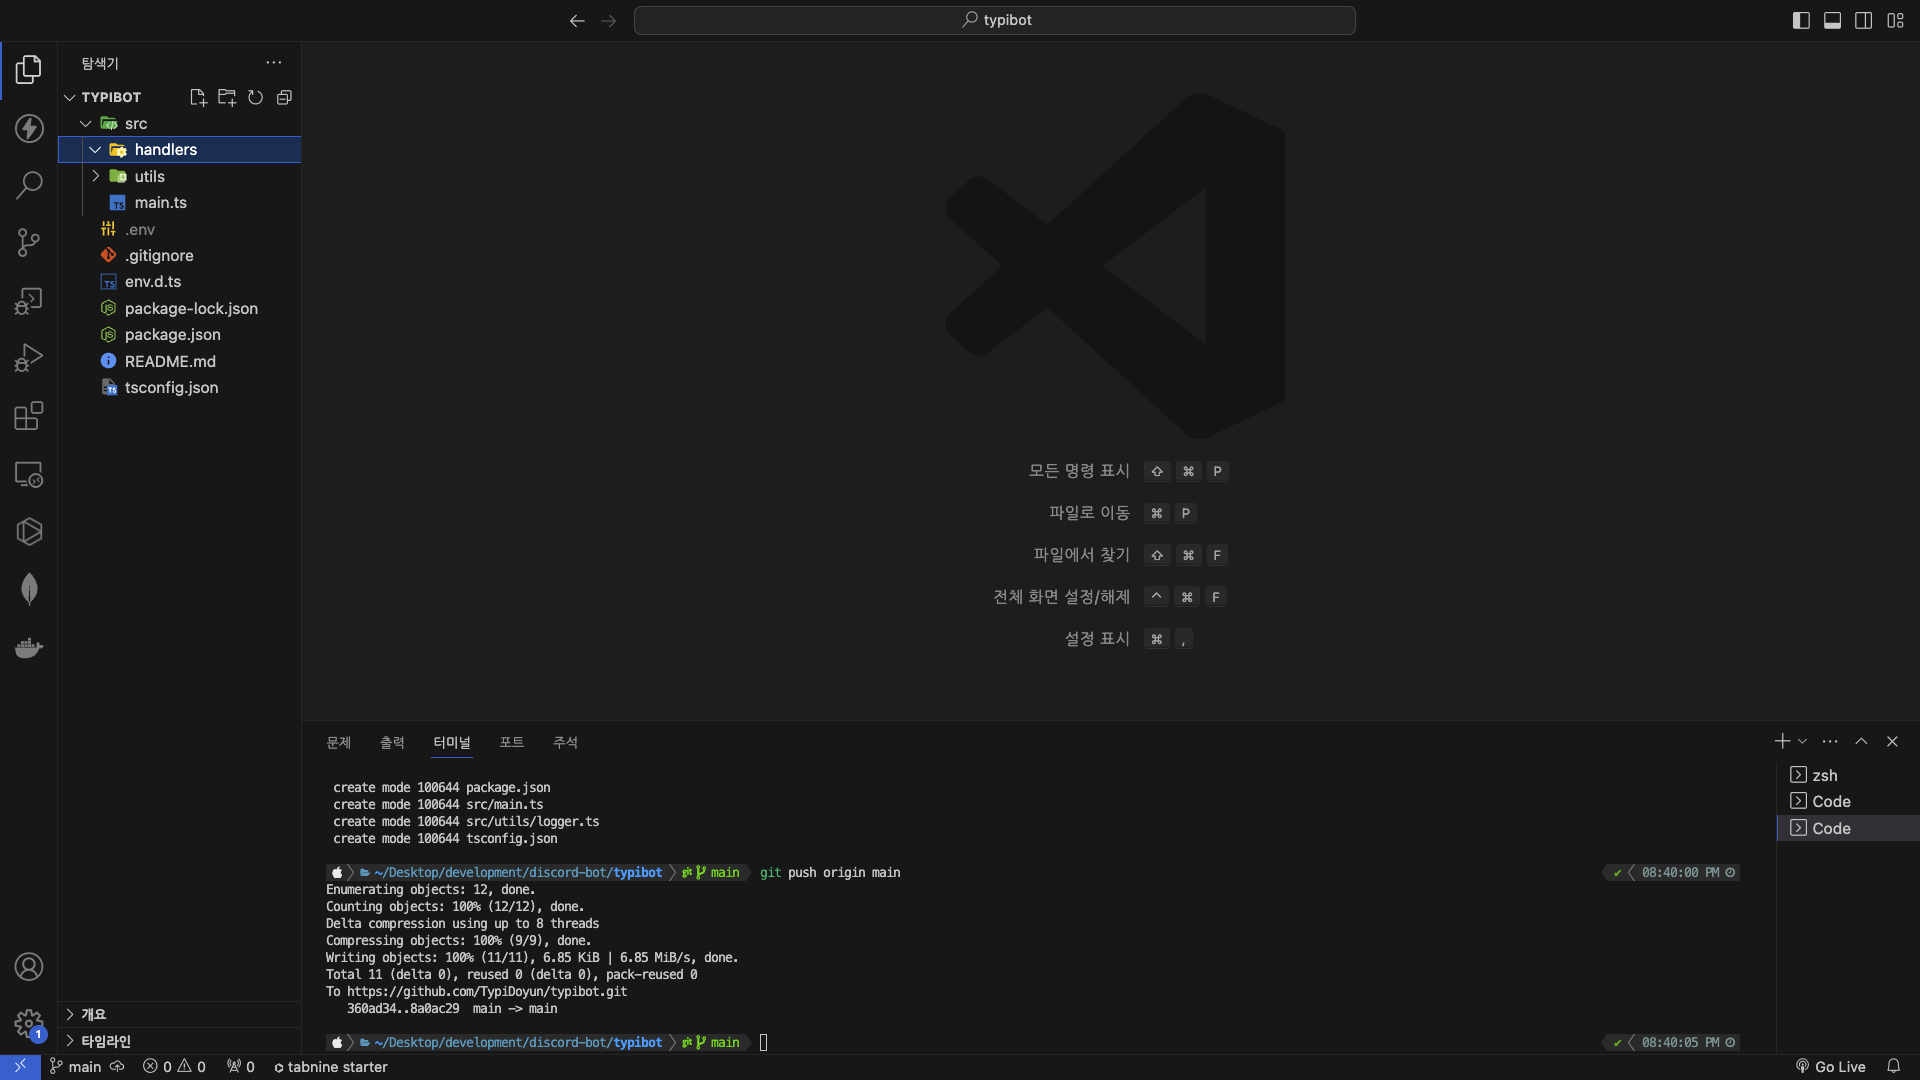
Task: Click the terminal prompt input cursor
Action: click(x=764, y=1042)
